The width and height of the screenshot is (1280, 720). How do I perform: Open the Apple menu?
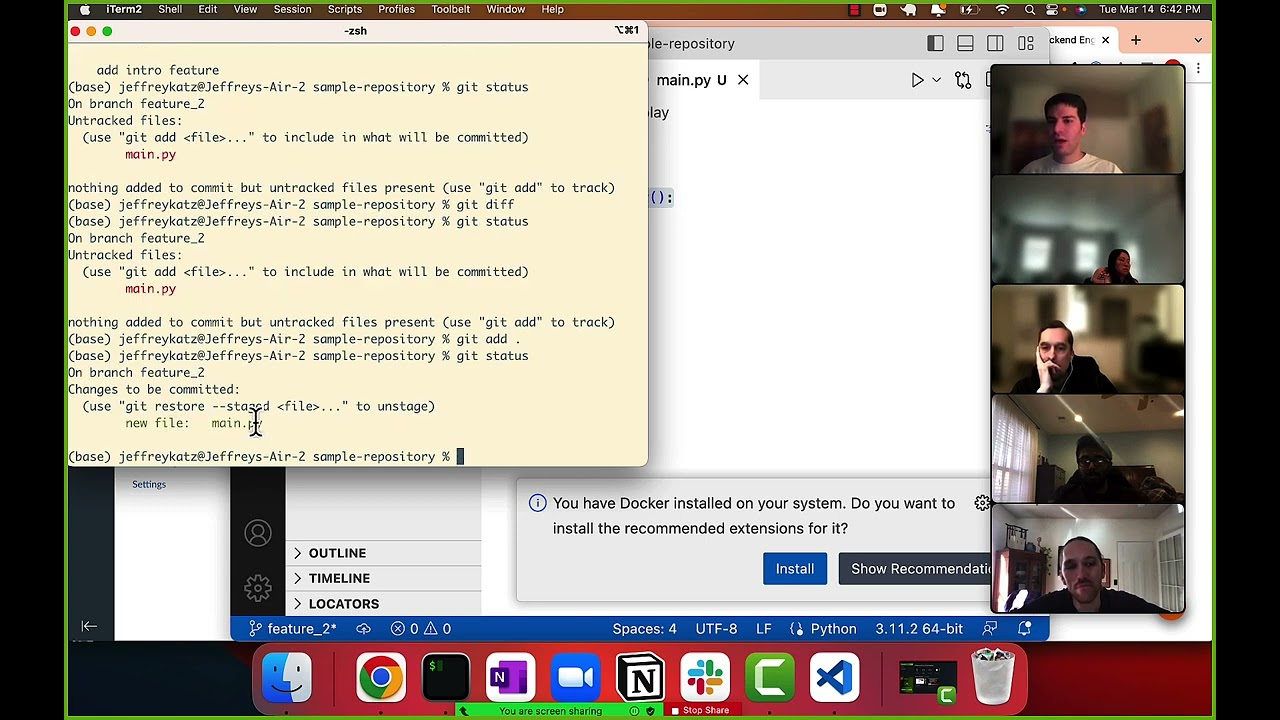(x=85, y=9)
